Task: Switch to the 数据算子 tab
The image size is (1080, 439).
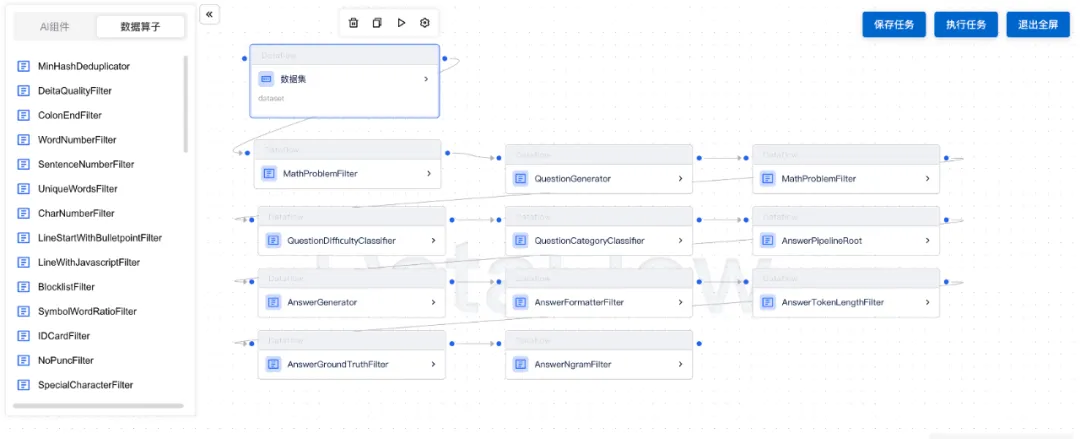Action: click(141, 27)
